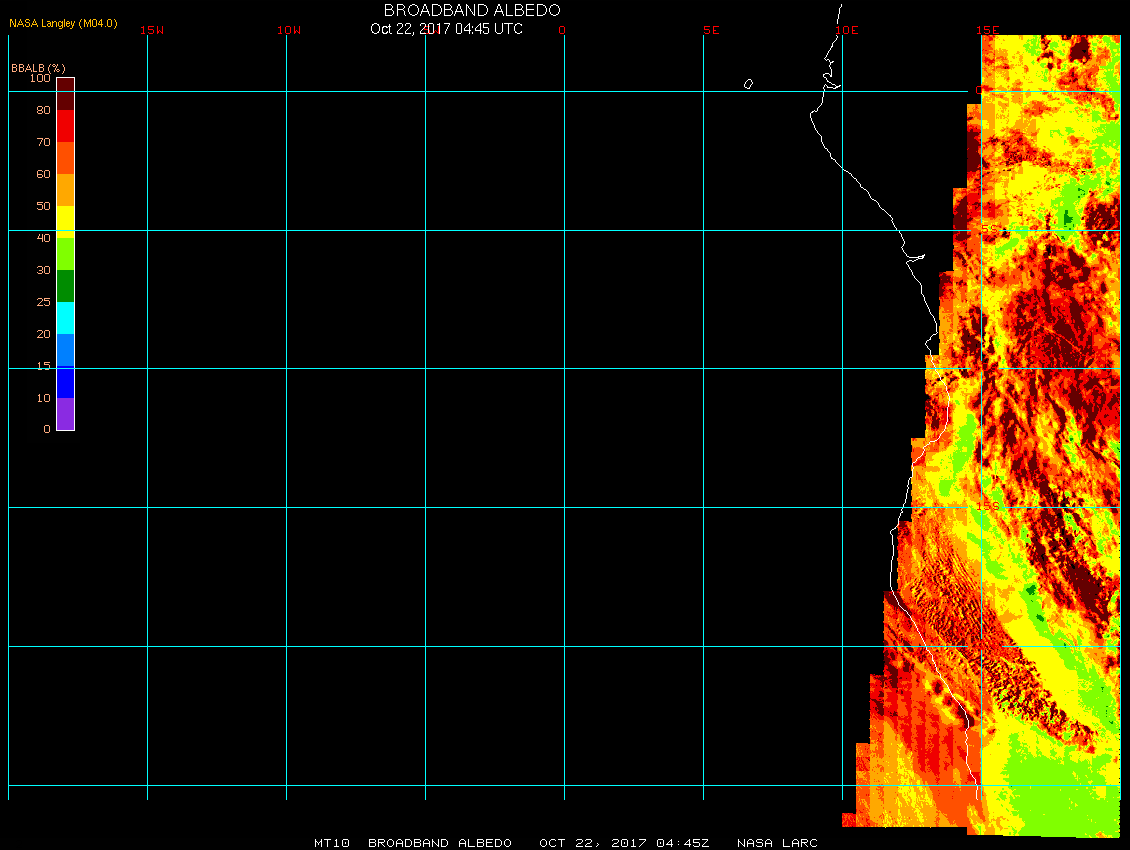The height and width of the screenshot is (850, 1130).
Task: Select the yellow 40–50% legend swatch
Action: pos(65,221)
